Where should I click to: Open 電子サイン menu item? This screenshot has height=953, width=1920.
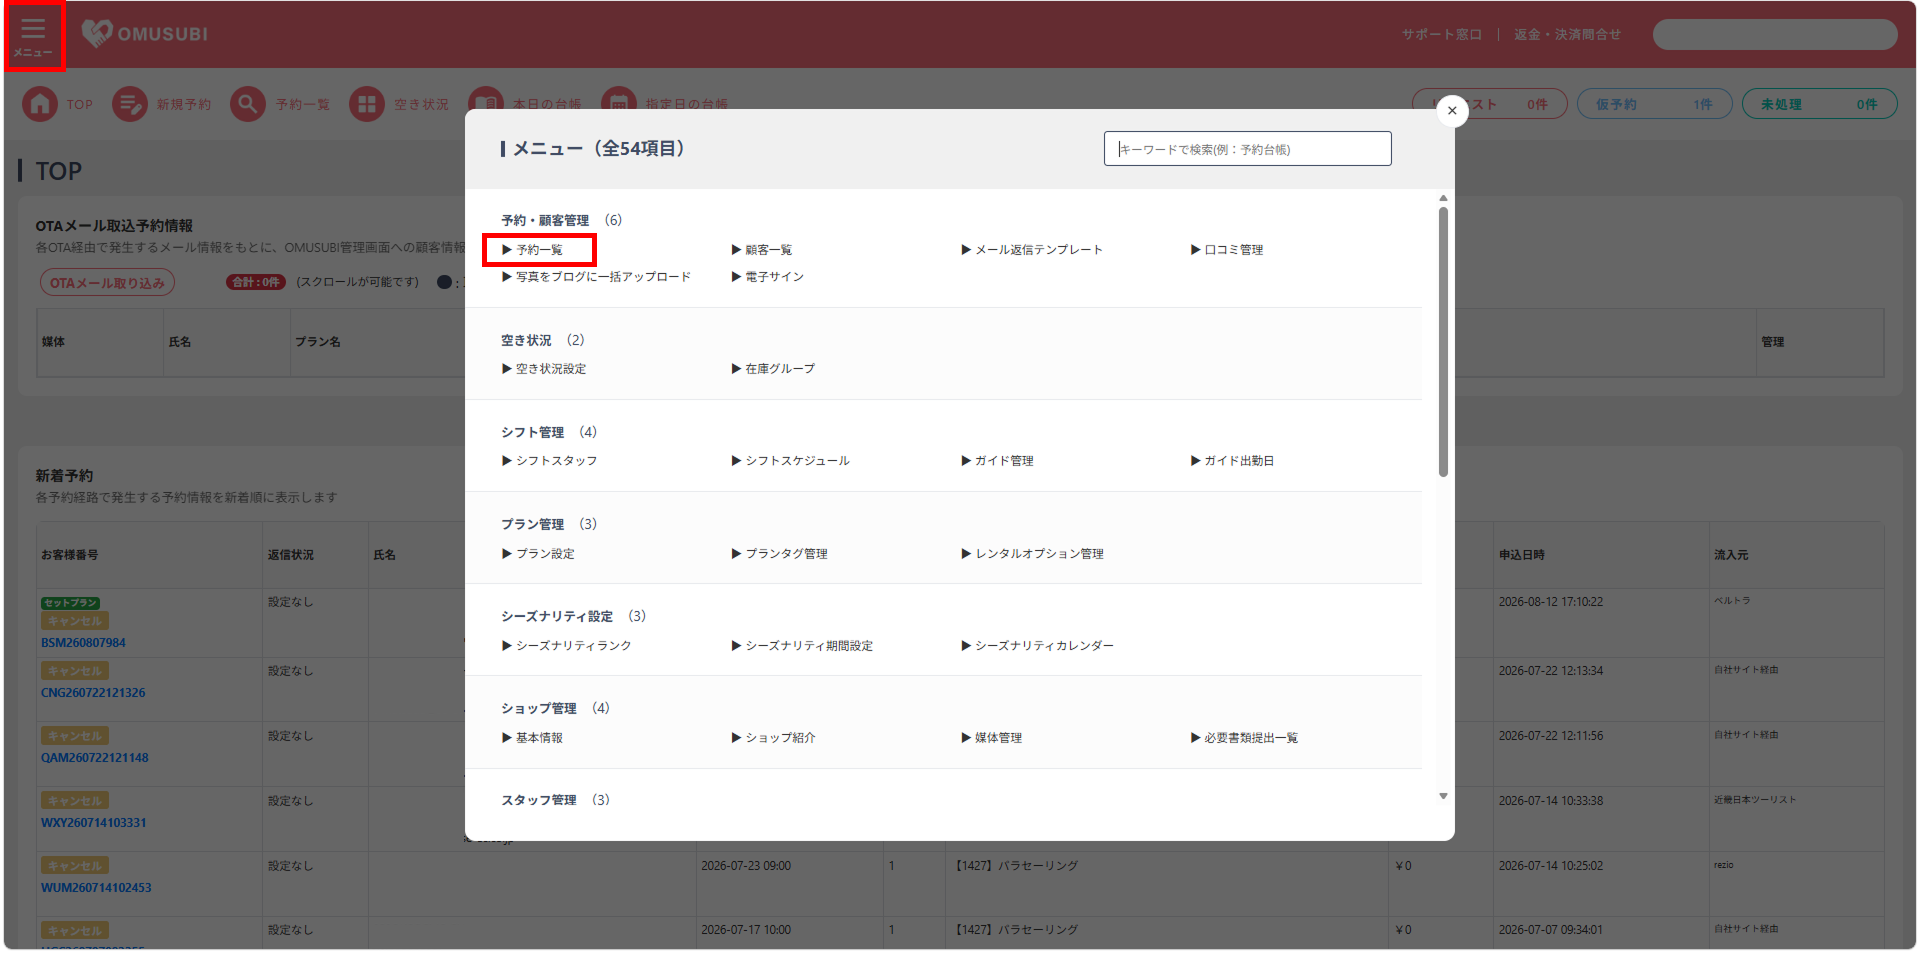[x=768, y=277]
